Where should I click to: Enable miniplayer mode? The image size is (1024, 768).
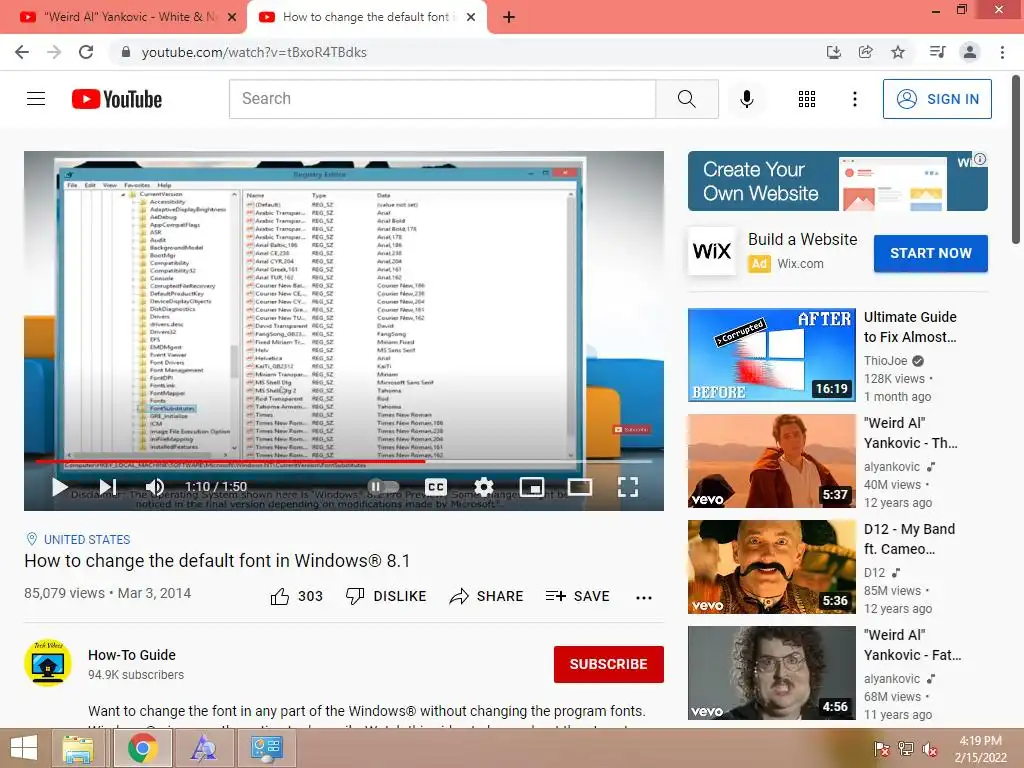pyautogui.click(x=532, y=487)
